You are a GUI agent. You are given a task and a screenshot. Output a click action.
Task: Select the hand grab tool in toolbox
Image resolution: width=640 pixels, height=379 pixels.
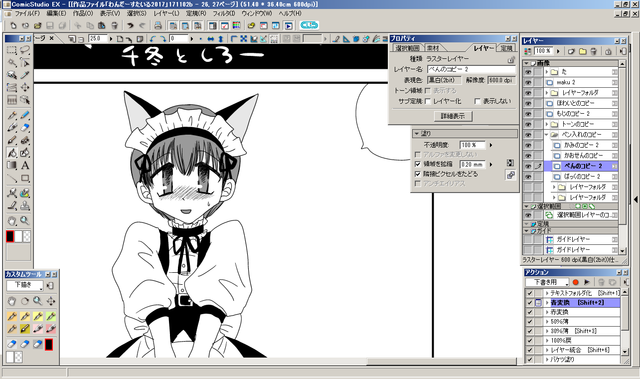(x=12, y=221)
